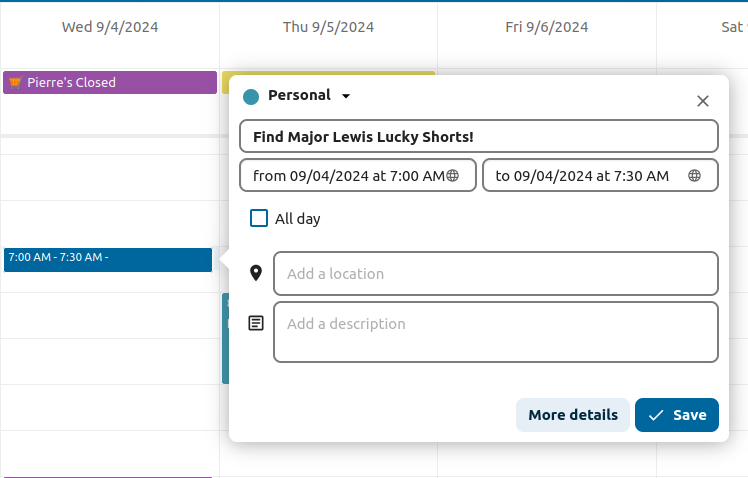Click the More details button
Viewport: 748px width, 478px height.
(573, 415)
